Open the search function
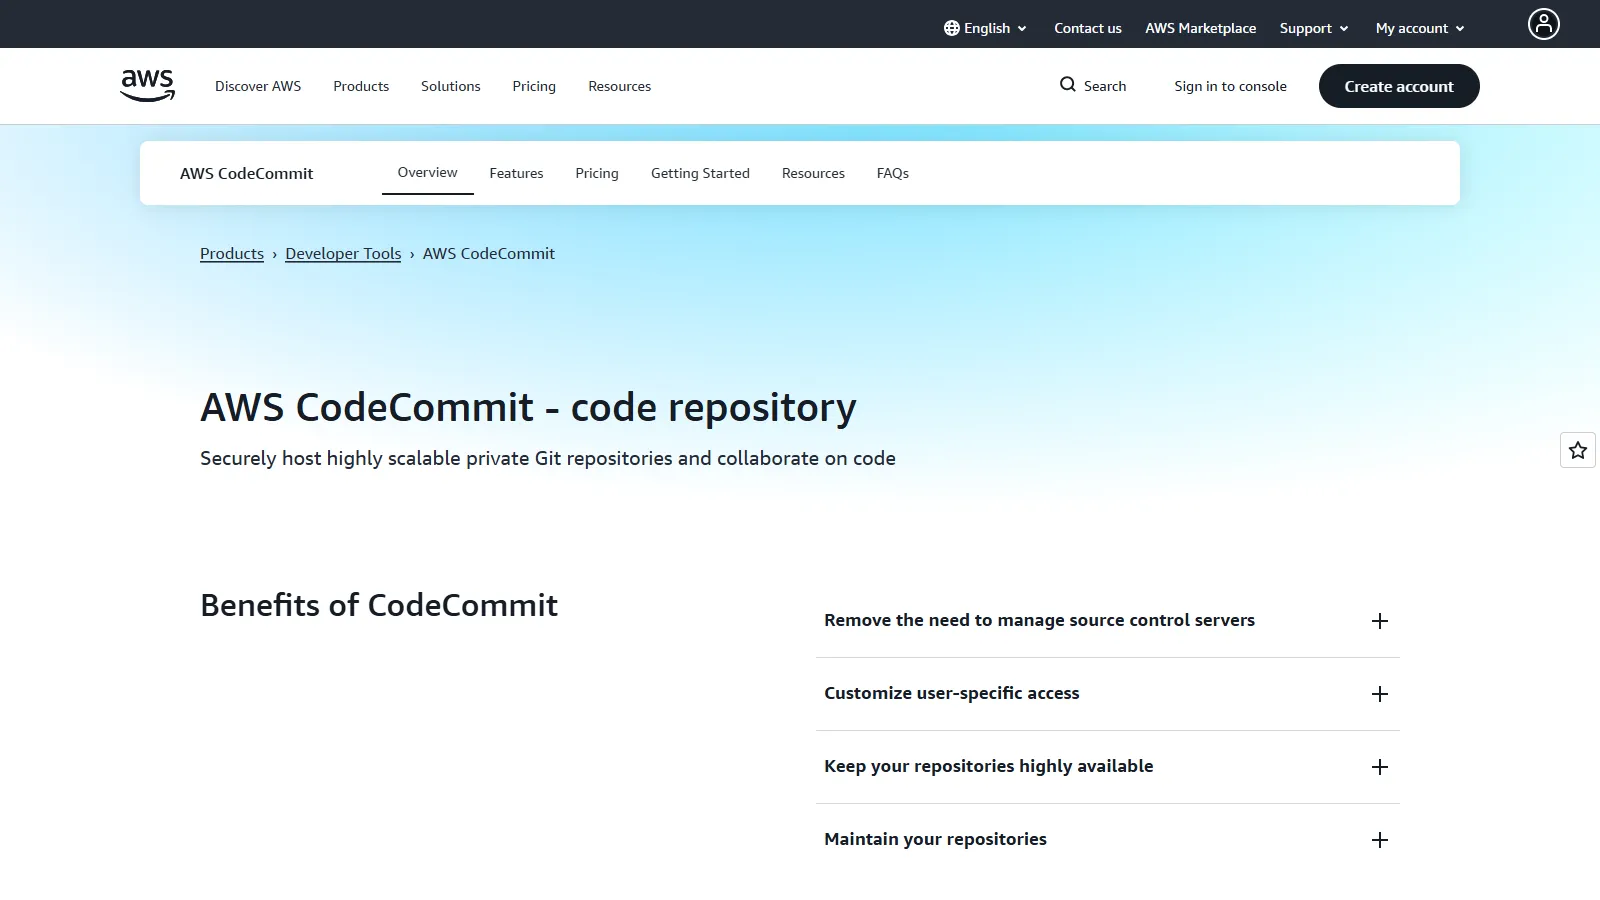The width and height of the screenshot is (1600, 900). [x=1093, y=86]
